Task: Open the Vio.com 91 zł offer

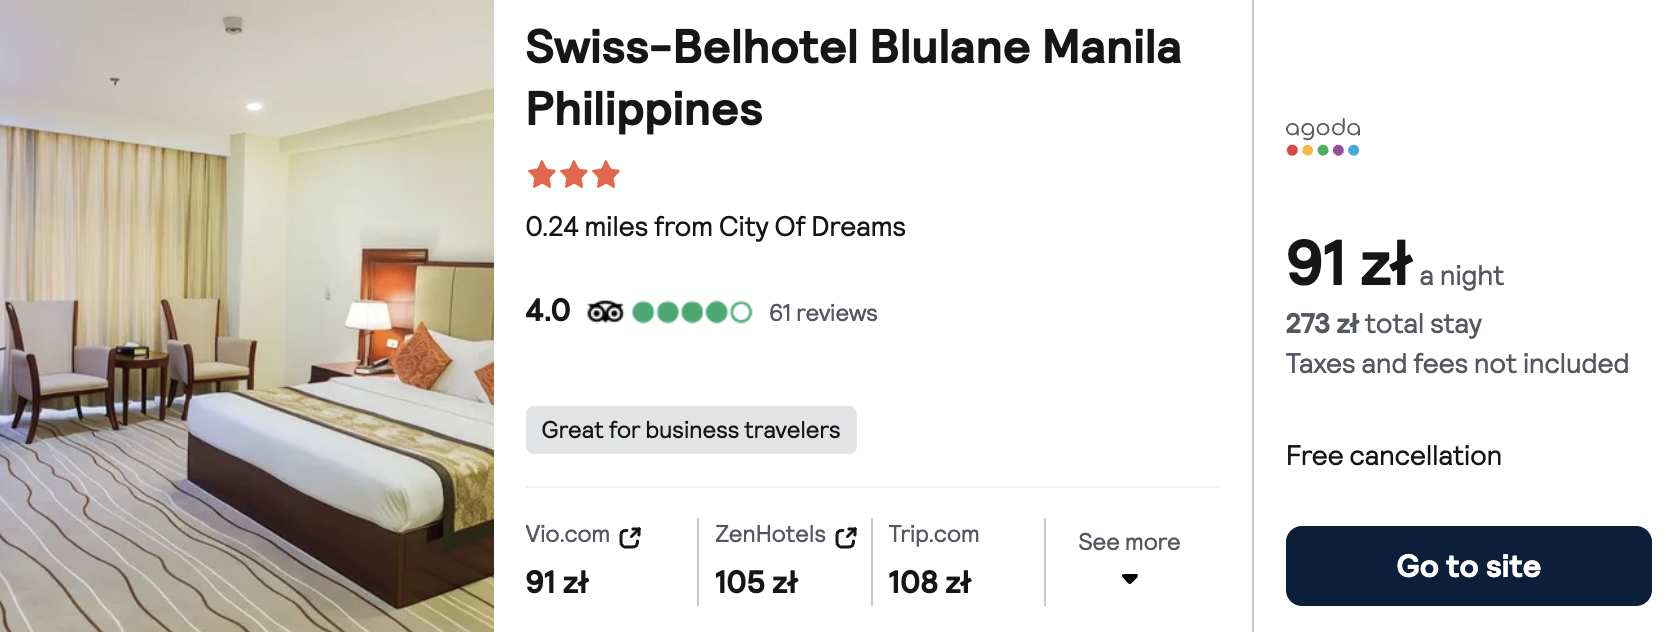Action: coord(558,581)
